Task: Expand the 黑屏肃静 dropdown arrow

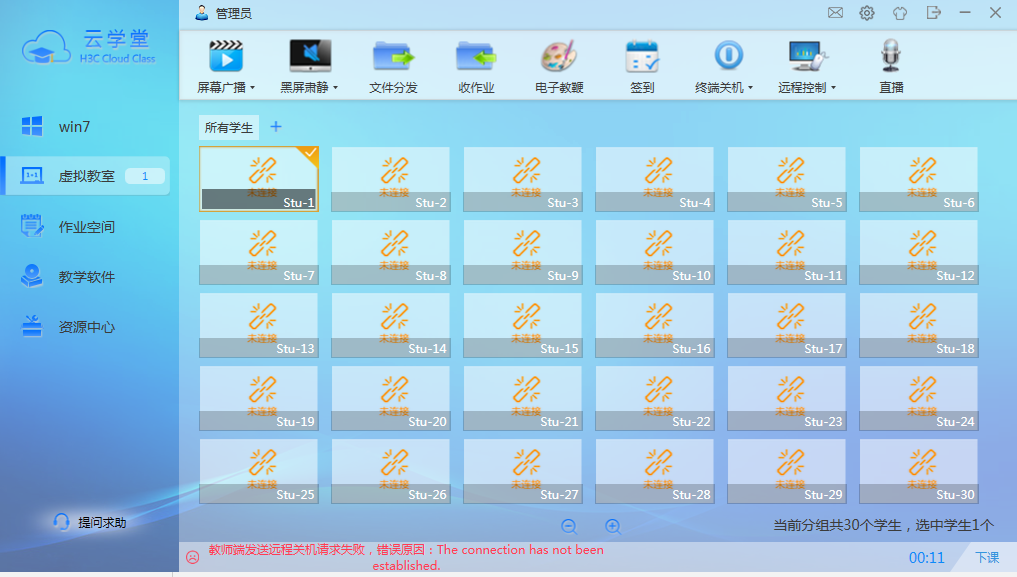Action: point(335,88)
